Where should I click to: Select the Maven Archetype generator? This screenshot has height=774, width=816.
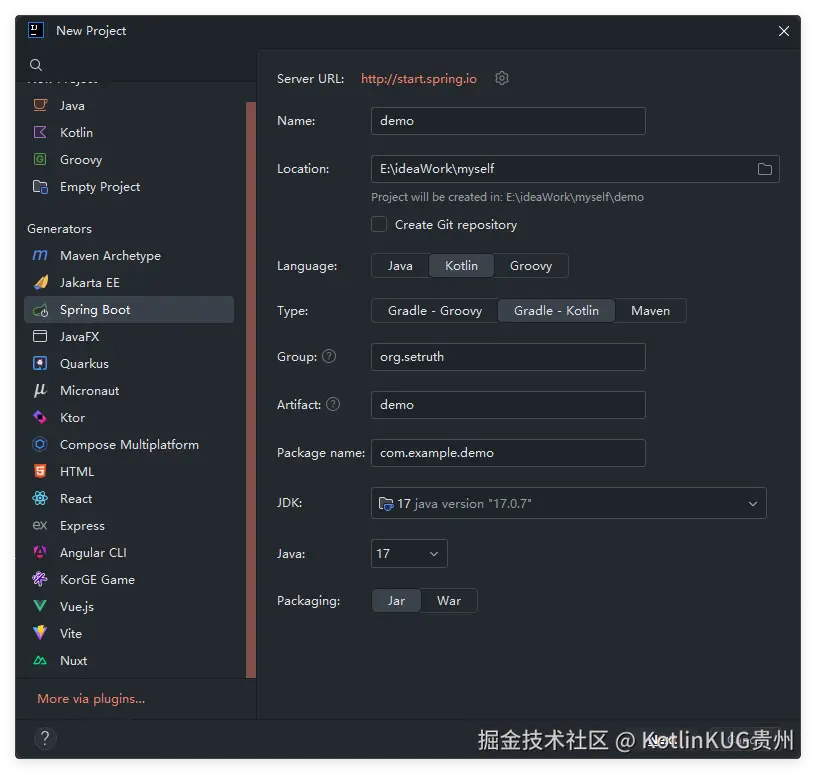click(129, 255)
